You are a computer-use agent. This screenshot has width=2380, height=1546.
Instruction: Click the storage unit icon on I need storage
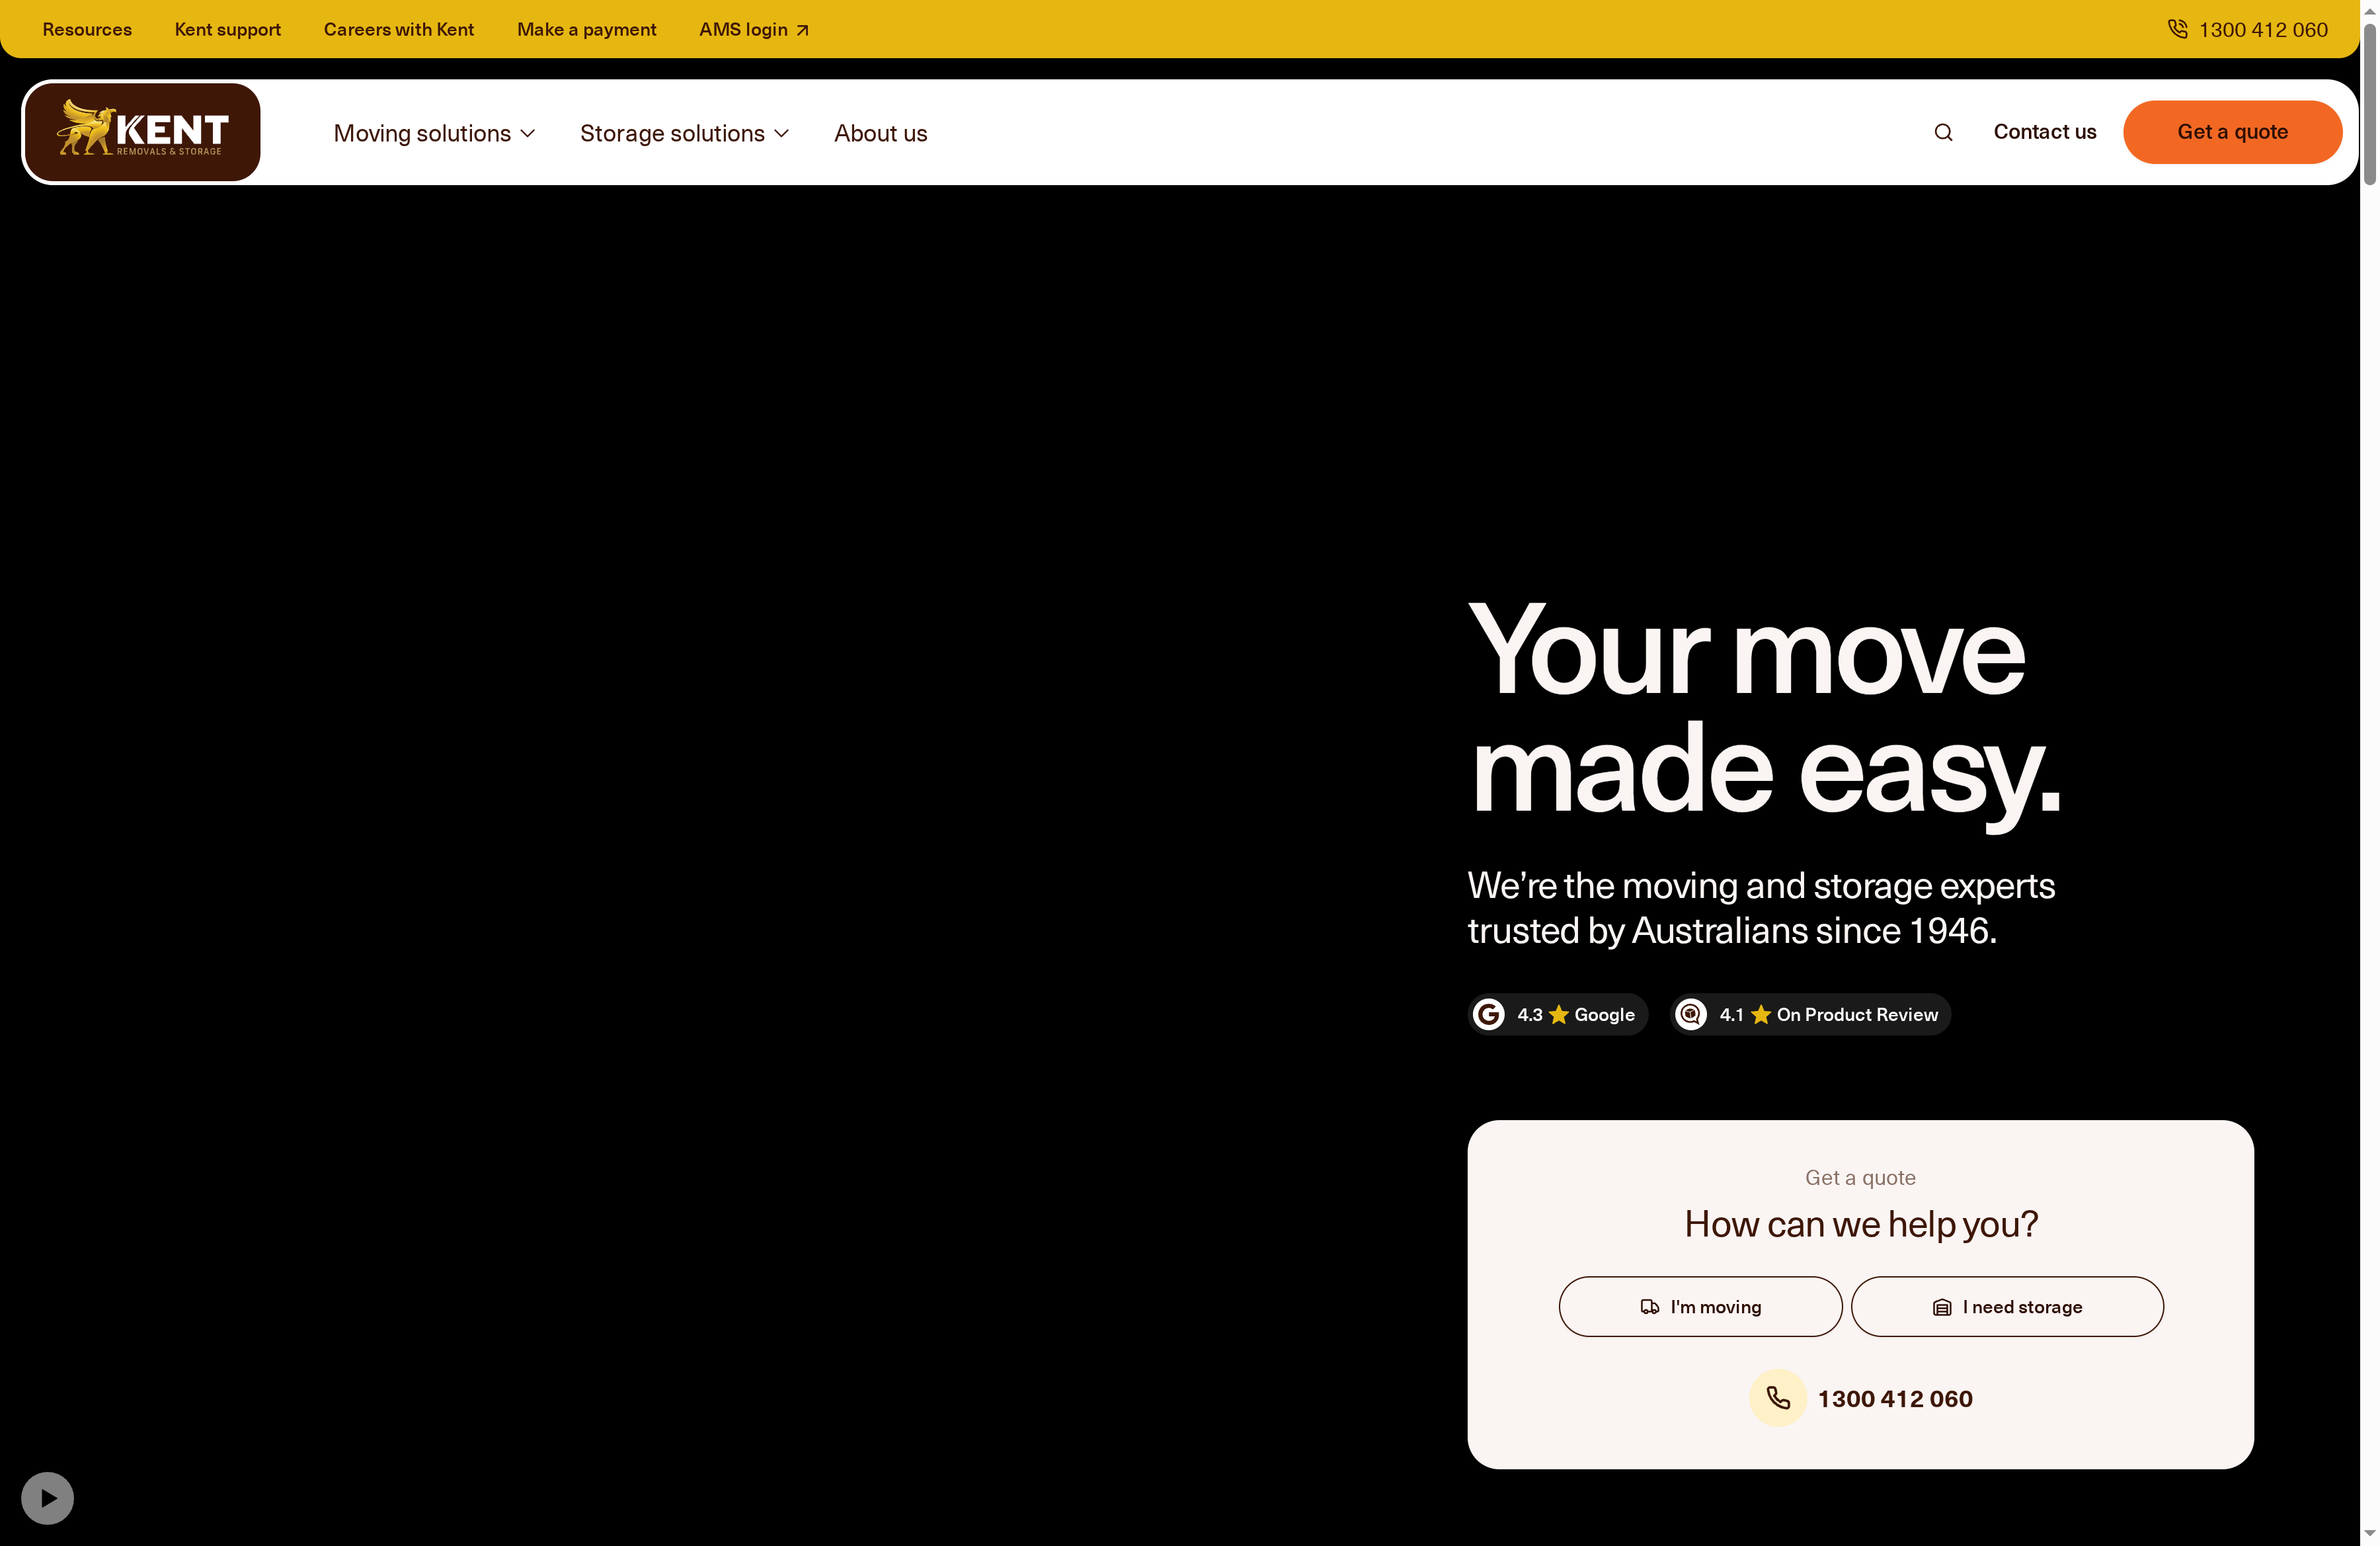pos(1942,1307)
